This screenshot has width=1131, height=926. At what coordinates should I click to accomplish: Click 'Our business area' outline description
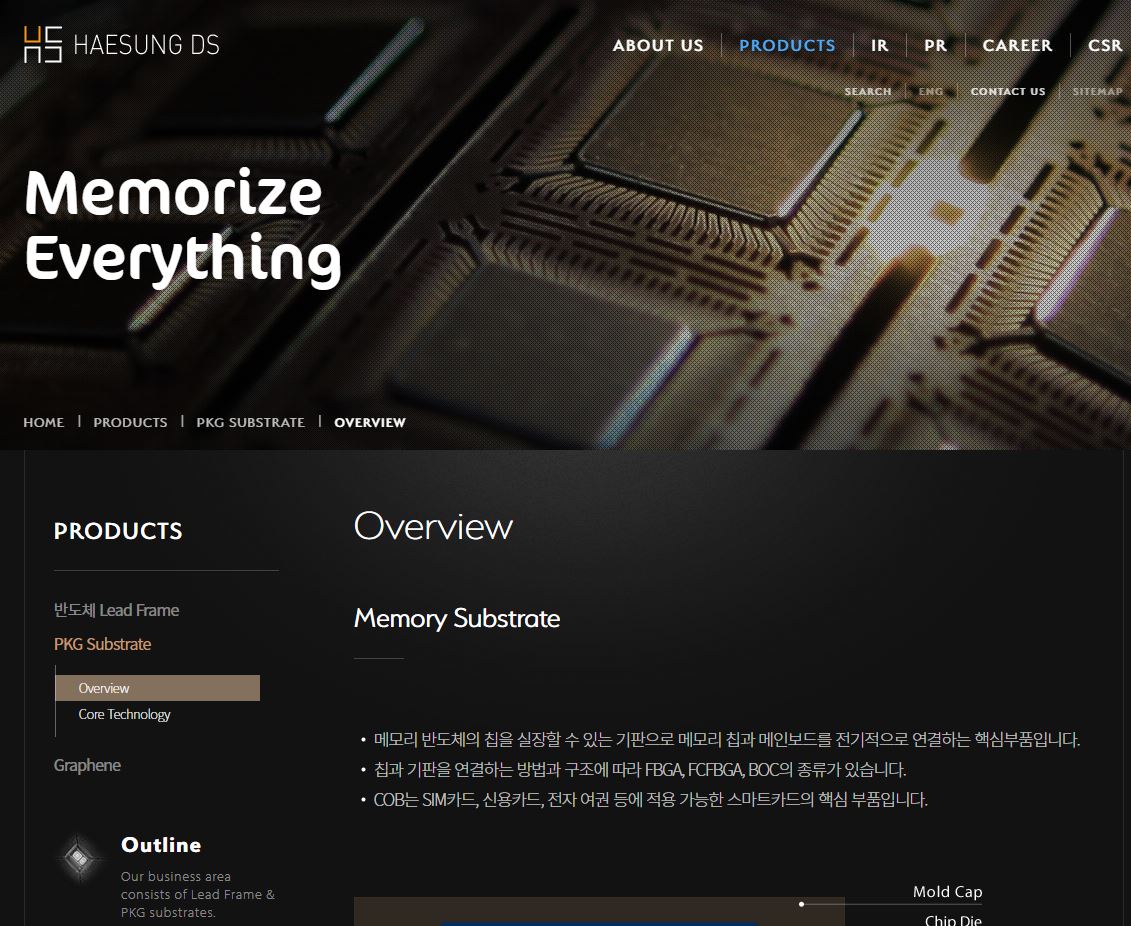tap(198, 894)
